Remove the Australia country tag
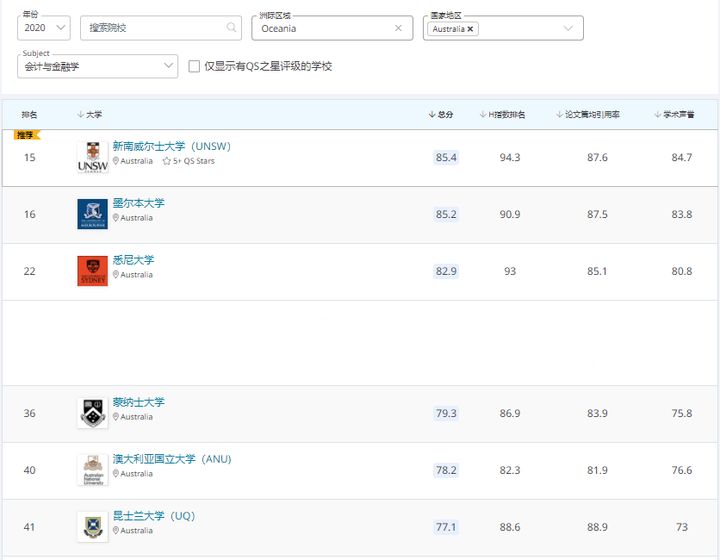The height and width of the screenshot is (560, 720). point(470,29)
